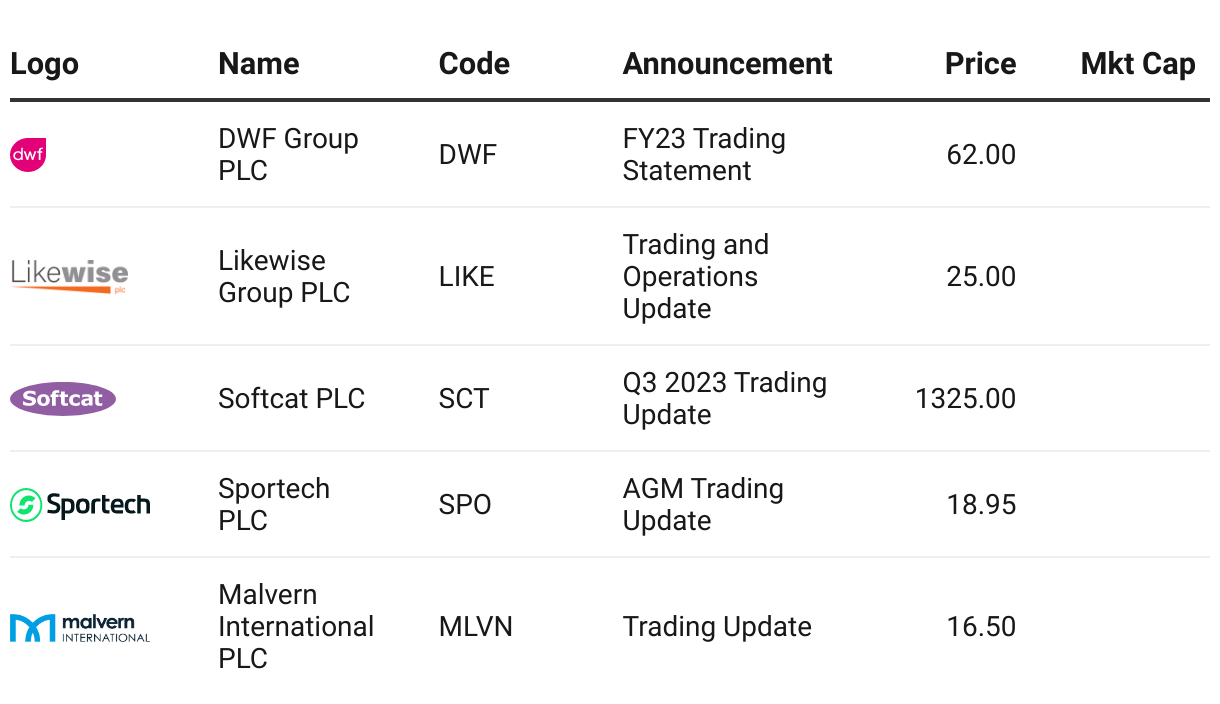Open the FY23 Trading Statement announcement
Image resolution: width=1220 pixels, height=704 pixels.
pyautogui.click(x=704, y=155)
